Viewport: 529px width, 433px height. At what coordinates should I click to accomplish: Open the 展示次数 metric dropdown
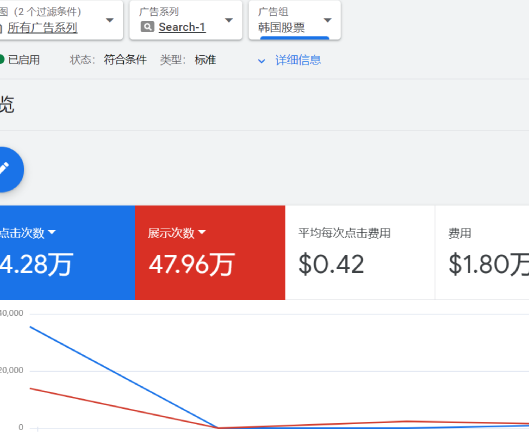(x=202, y=232)
